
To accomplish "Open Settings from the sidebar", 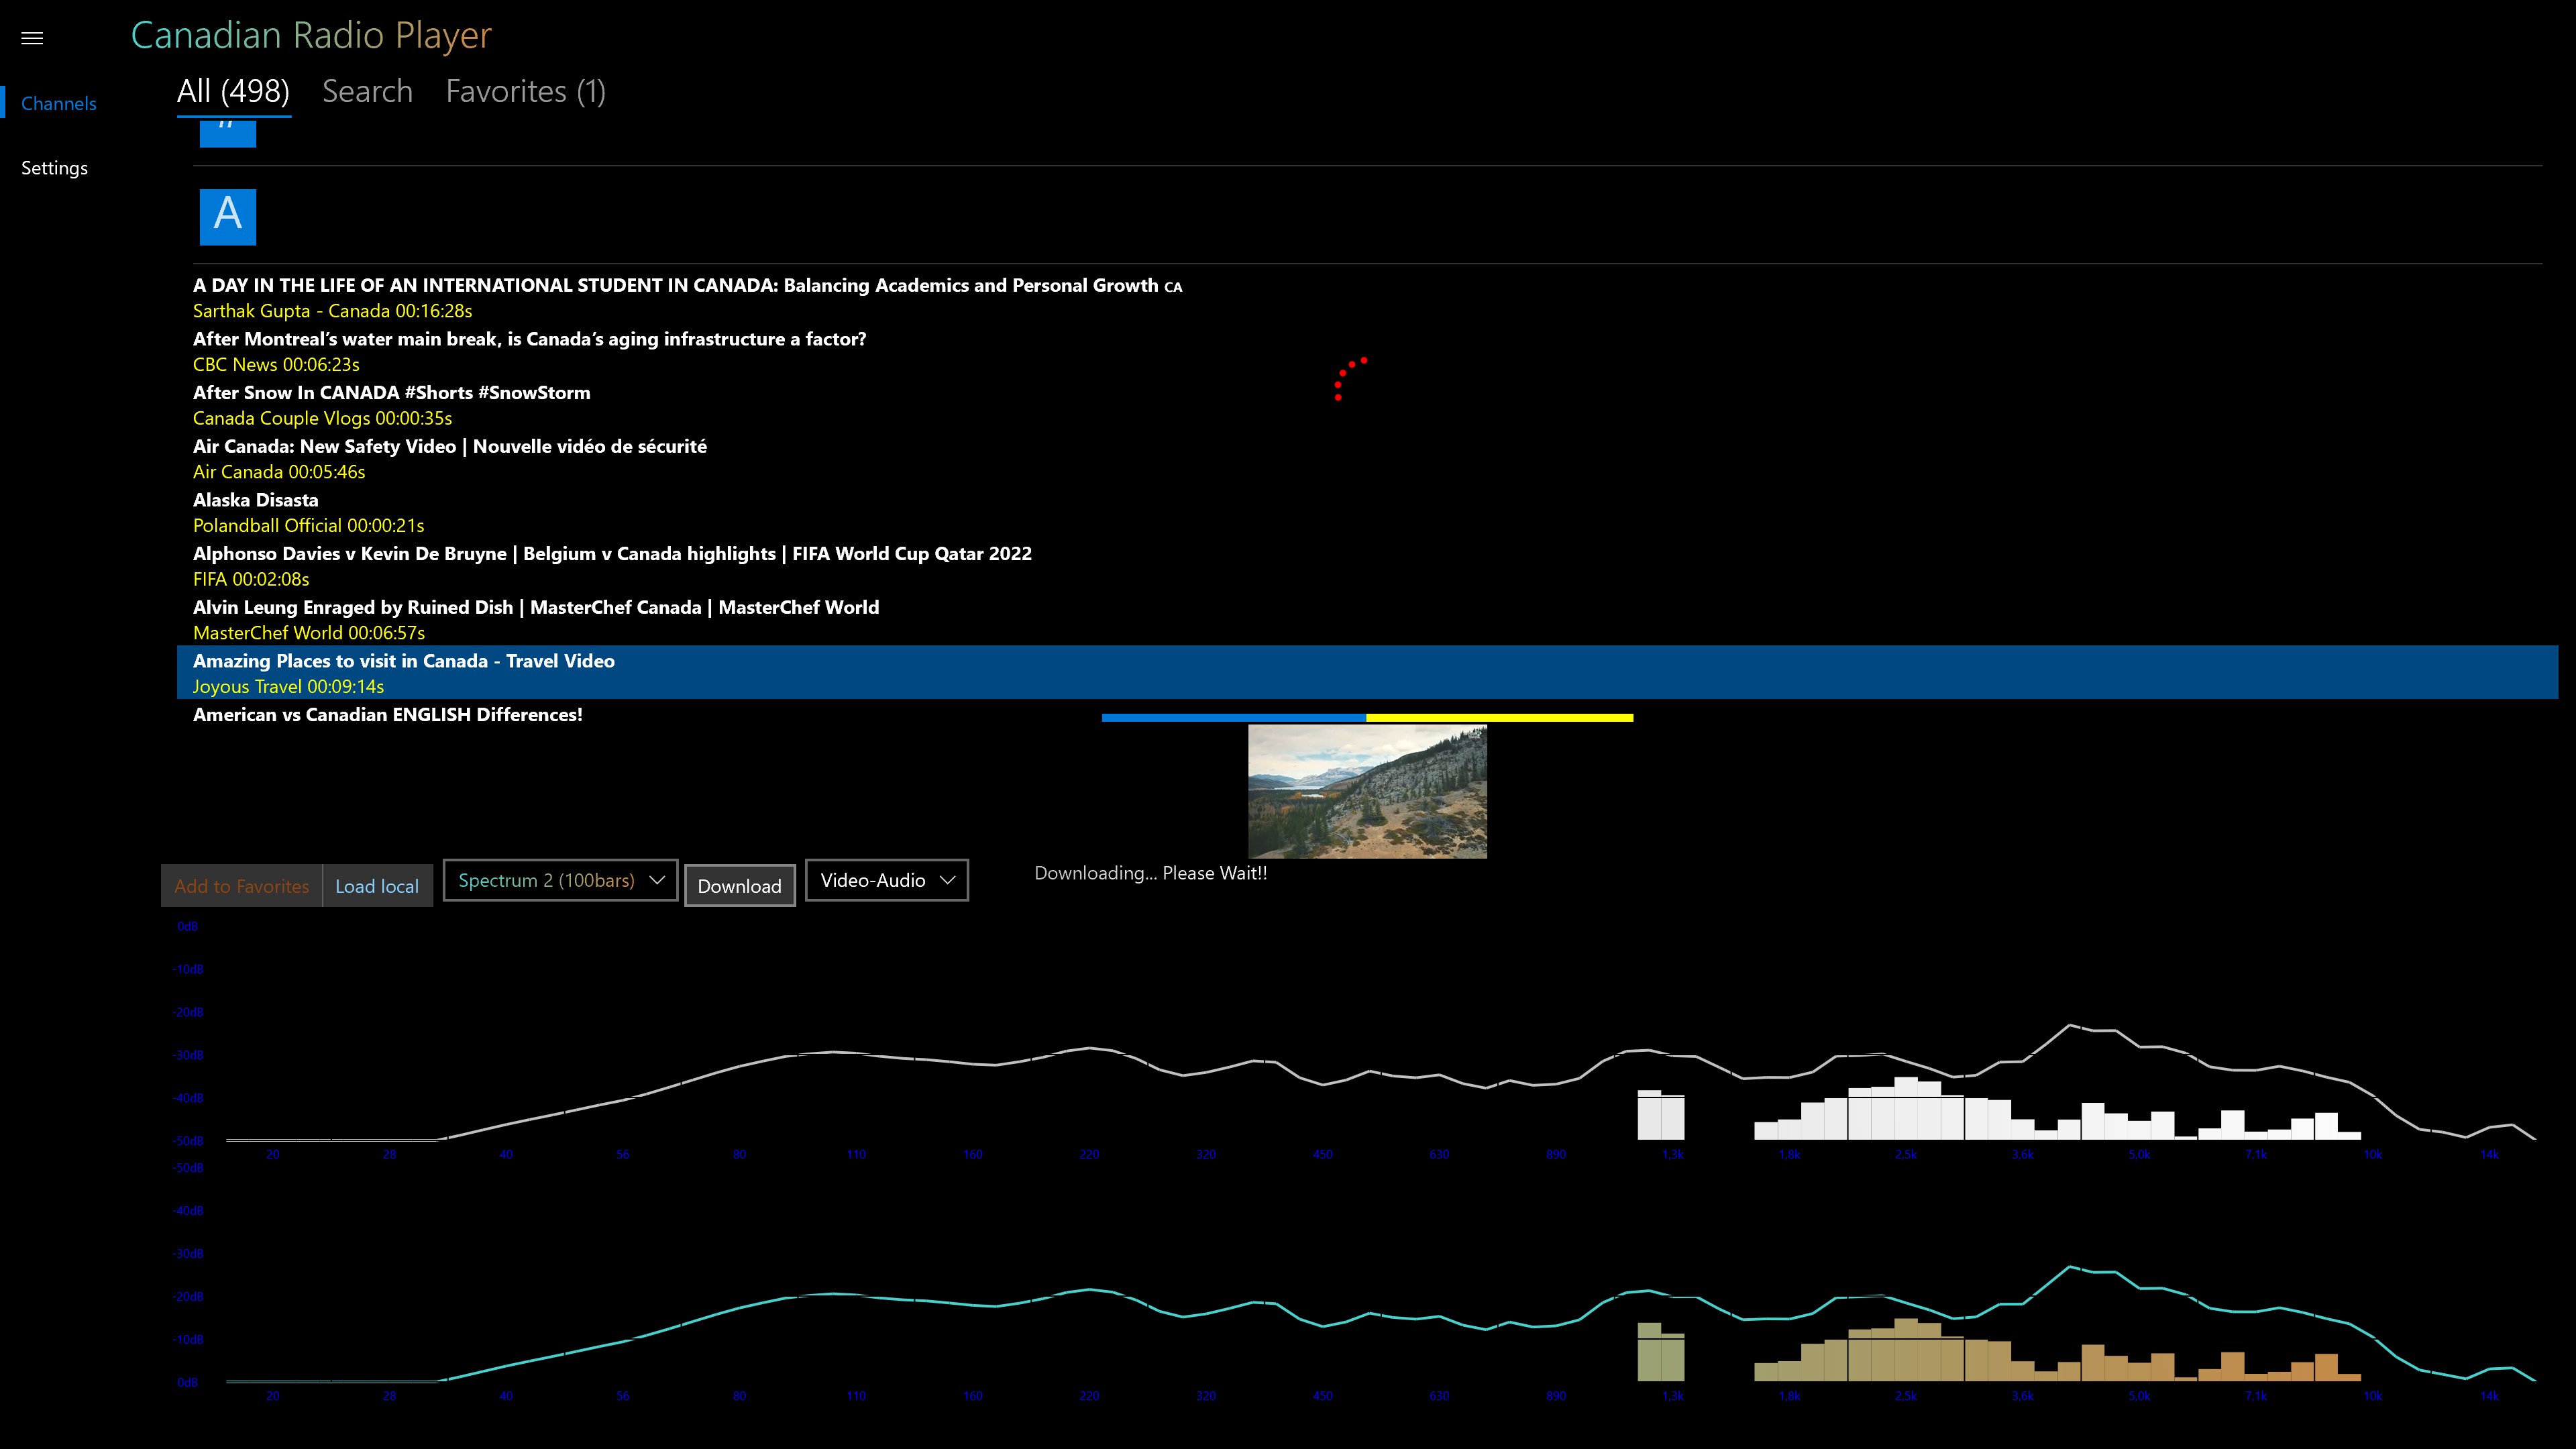I will pos(54,168).
